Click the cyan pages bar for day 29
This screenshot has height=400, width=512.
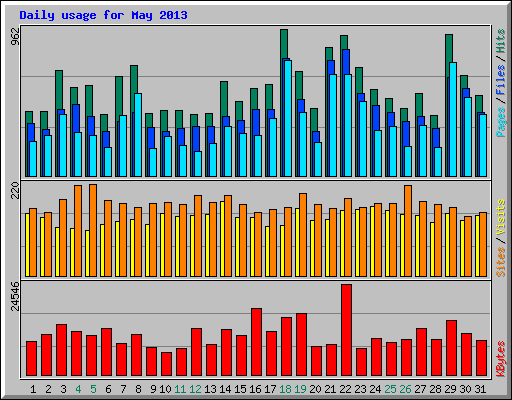point(453,119)
